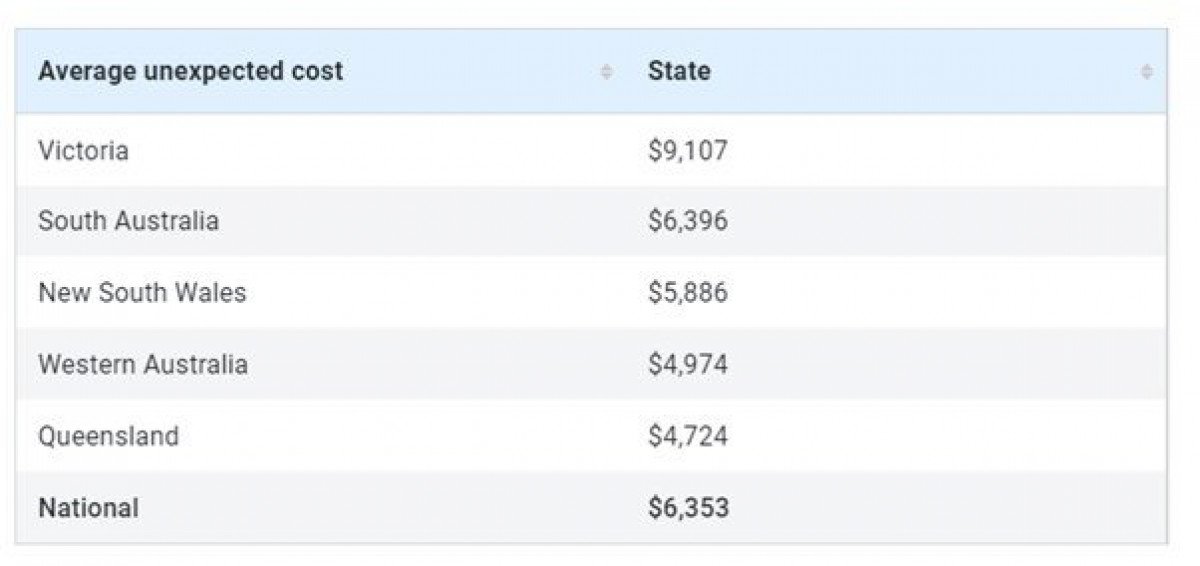Click the $5,886 figure
Image resolution: width=1200 pixels, height=566 pixels.
(x=688, y=293)
